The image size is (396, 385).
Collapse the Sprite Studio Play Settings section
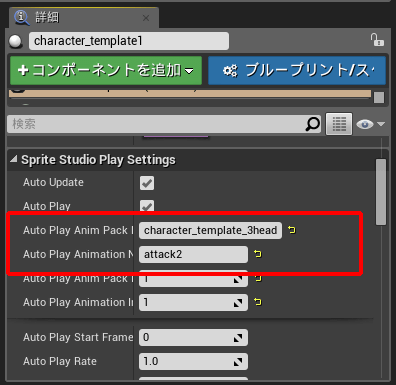click(13, 159)
